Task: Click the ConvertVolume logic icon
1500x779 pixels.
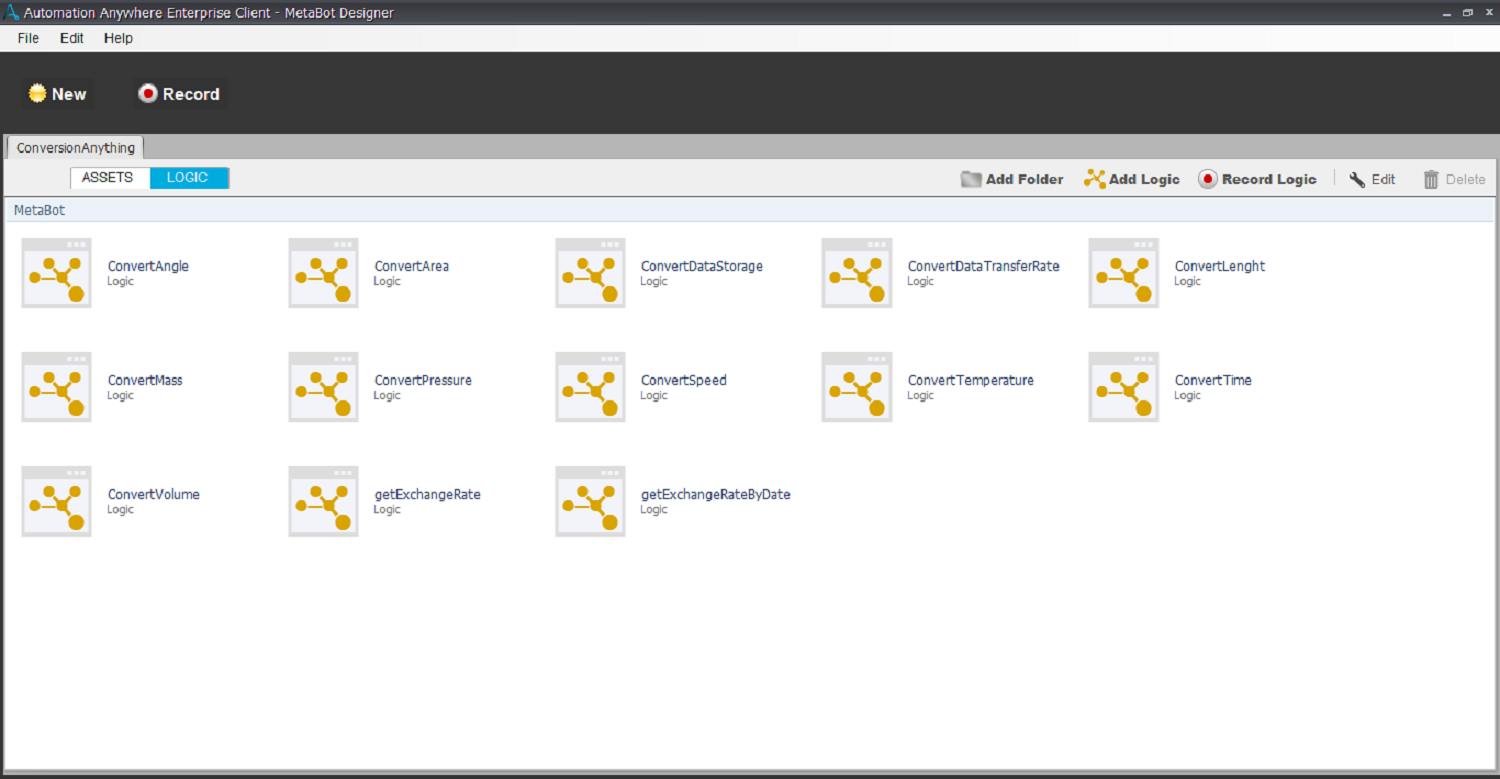Action: pos(56,501)
